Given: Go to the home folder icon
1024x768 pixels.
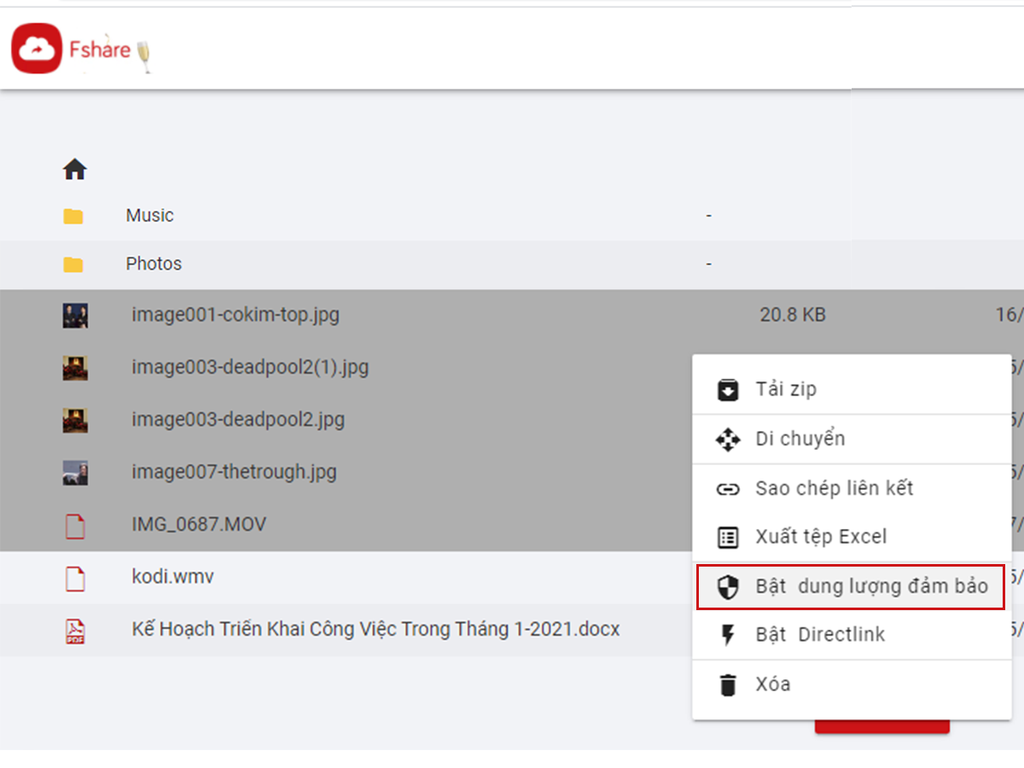Looking at the screenshot, I should point(75,170).
